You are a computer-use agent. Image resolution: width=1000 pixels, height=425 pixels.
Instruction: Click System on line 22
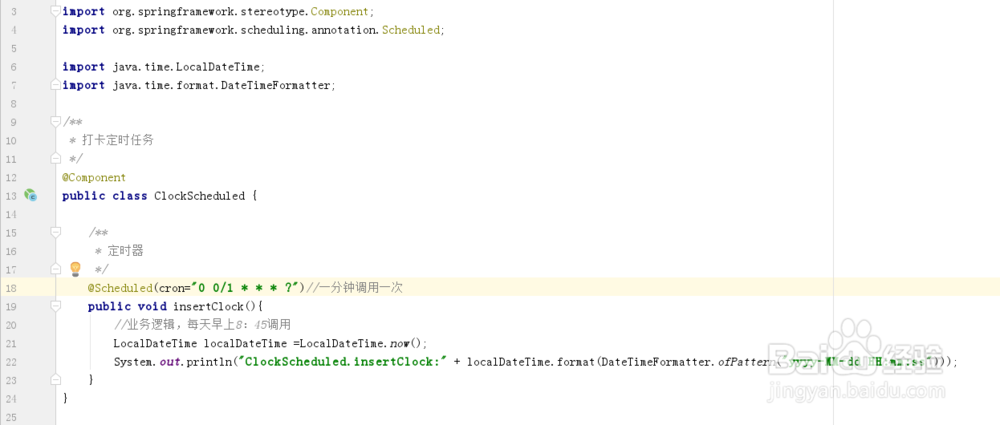tap(133, 362)
